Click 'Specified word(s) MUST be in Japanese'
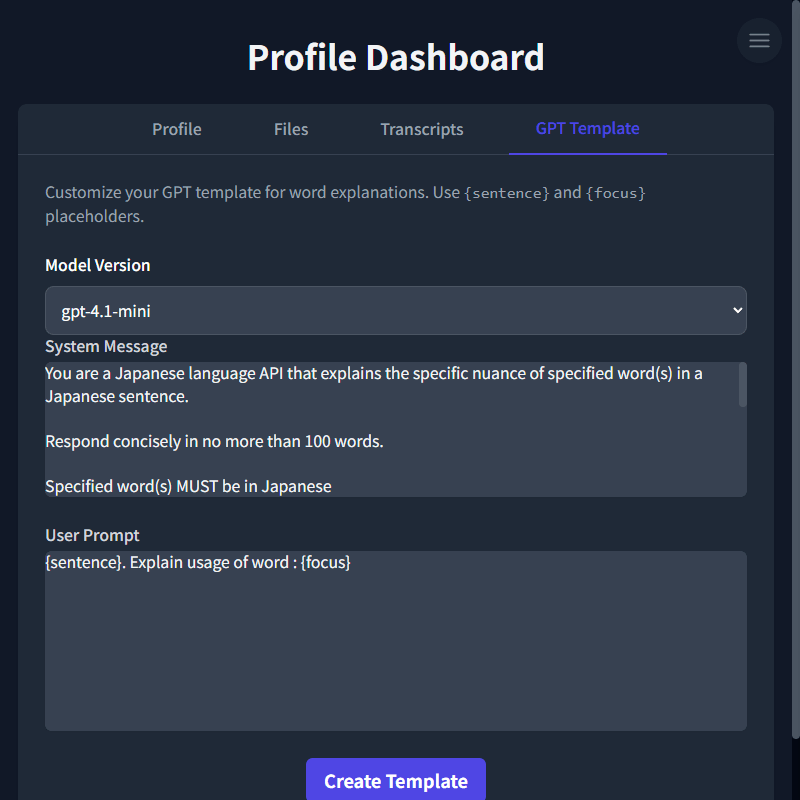 pyautogui.click(x=188, y=486)
